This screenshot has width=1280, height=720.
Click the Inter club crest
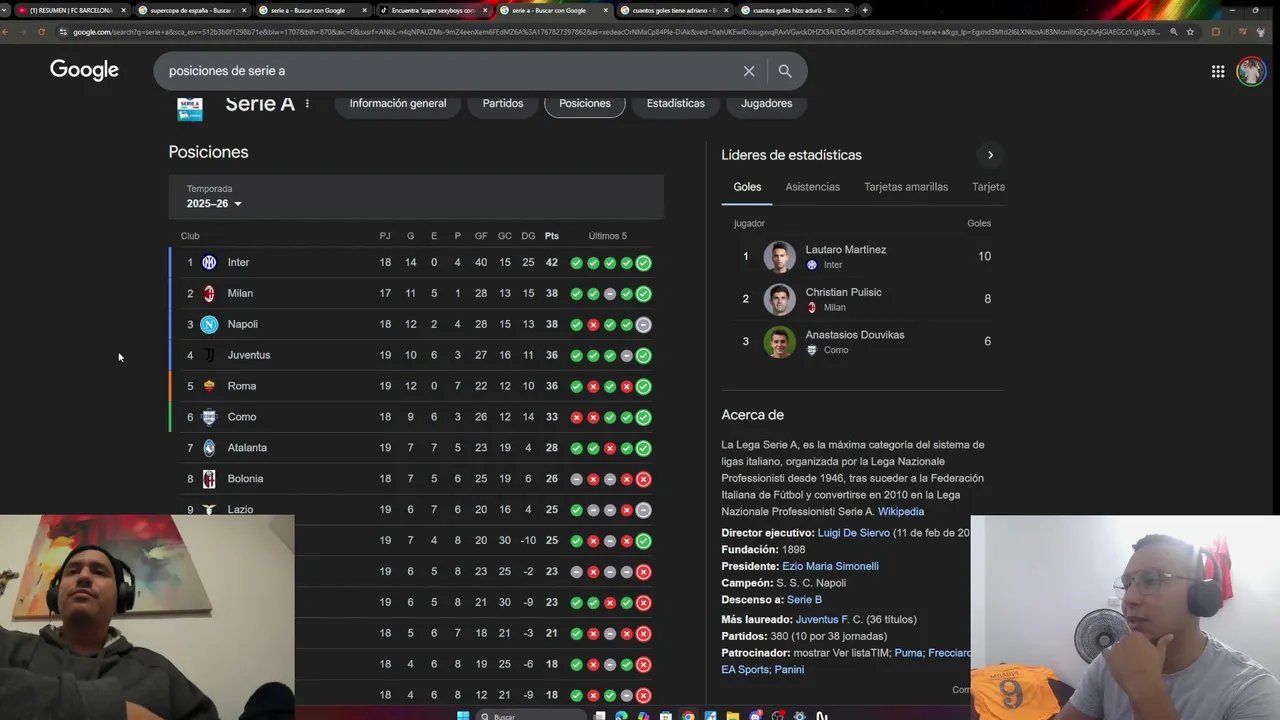click(209, 263)
